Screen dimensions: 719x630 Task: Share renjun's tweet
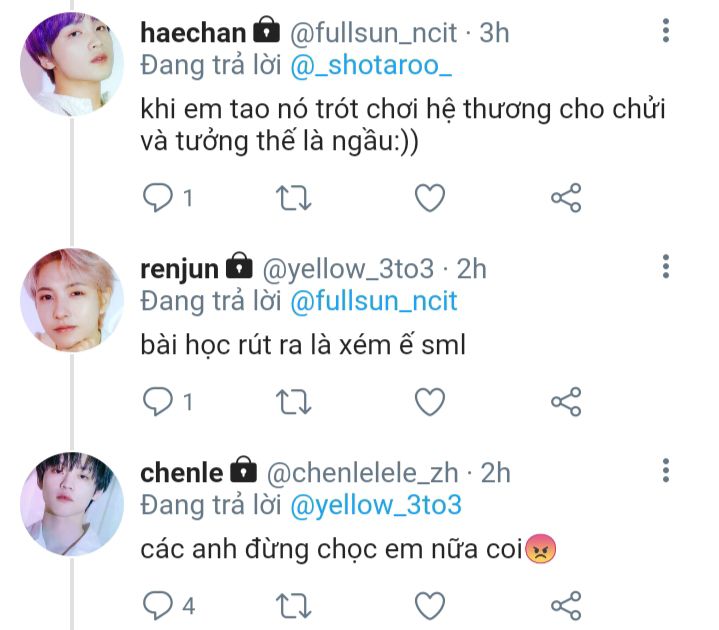[566, 402]
